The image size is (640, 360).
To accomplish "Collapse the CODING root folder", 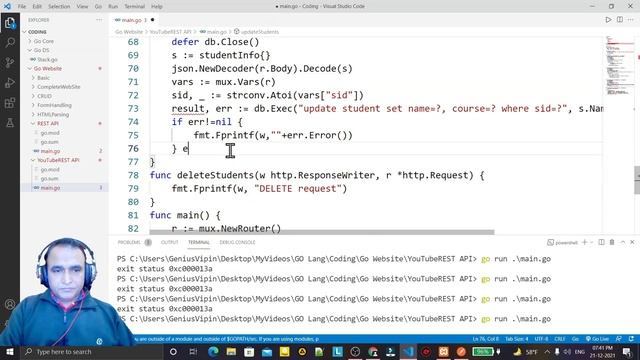I will tap(37, 32).
